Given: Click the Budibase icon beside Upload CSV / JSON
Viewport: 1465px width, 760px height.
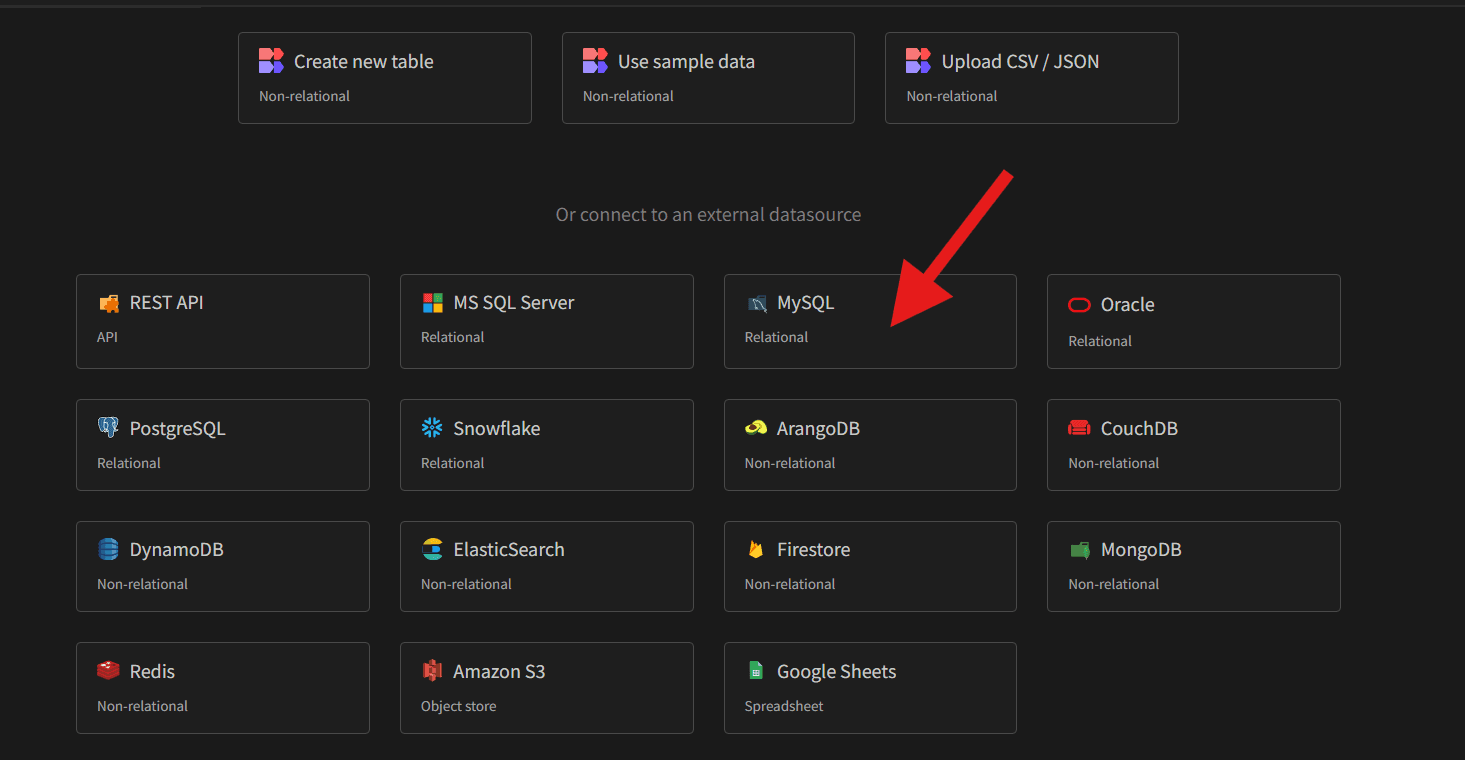Looking at the screenshot, I should [918, 61].
